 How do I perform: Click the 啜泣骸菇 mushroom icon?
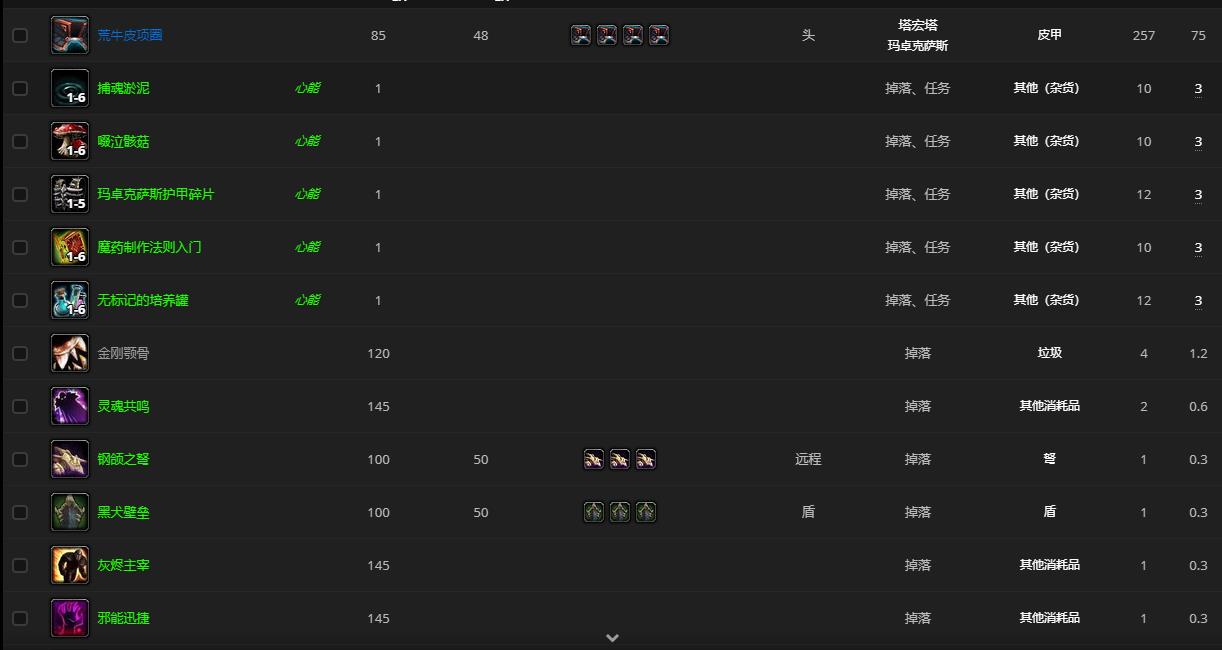tap(70, 141)
